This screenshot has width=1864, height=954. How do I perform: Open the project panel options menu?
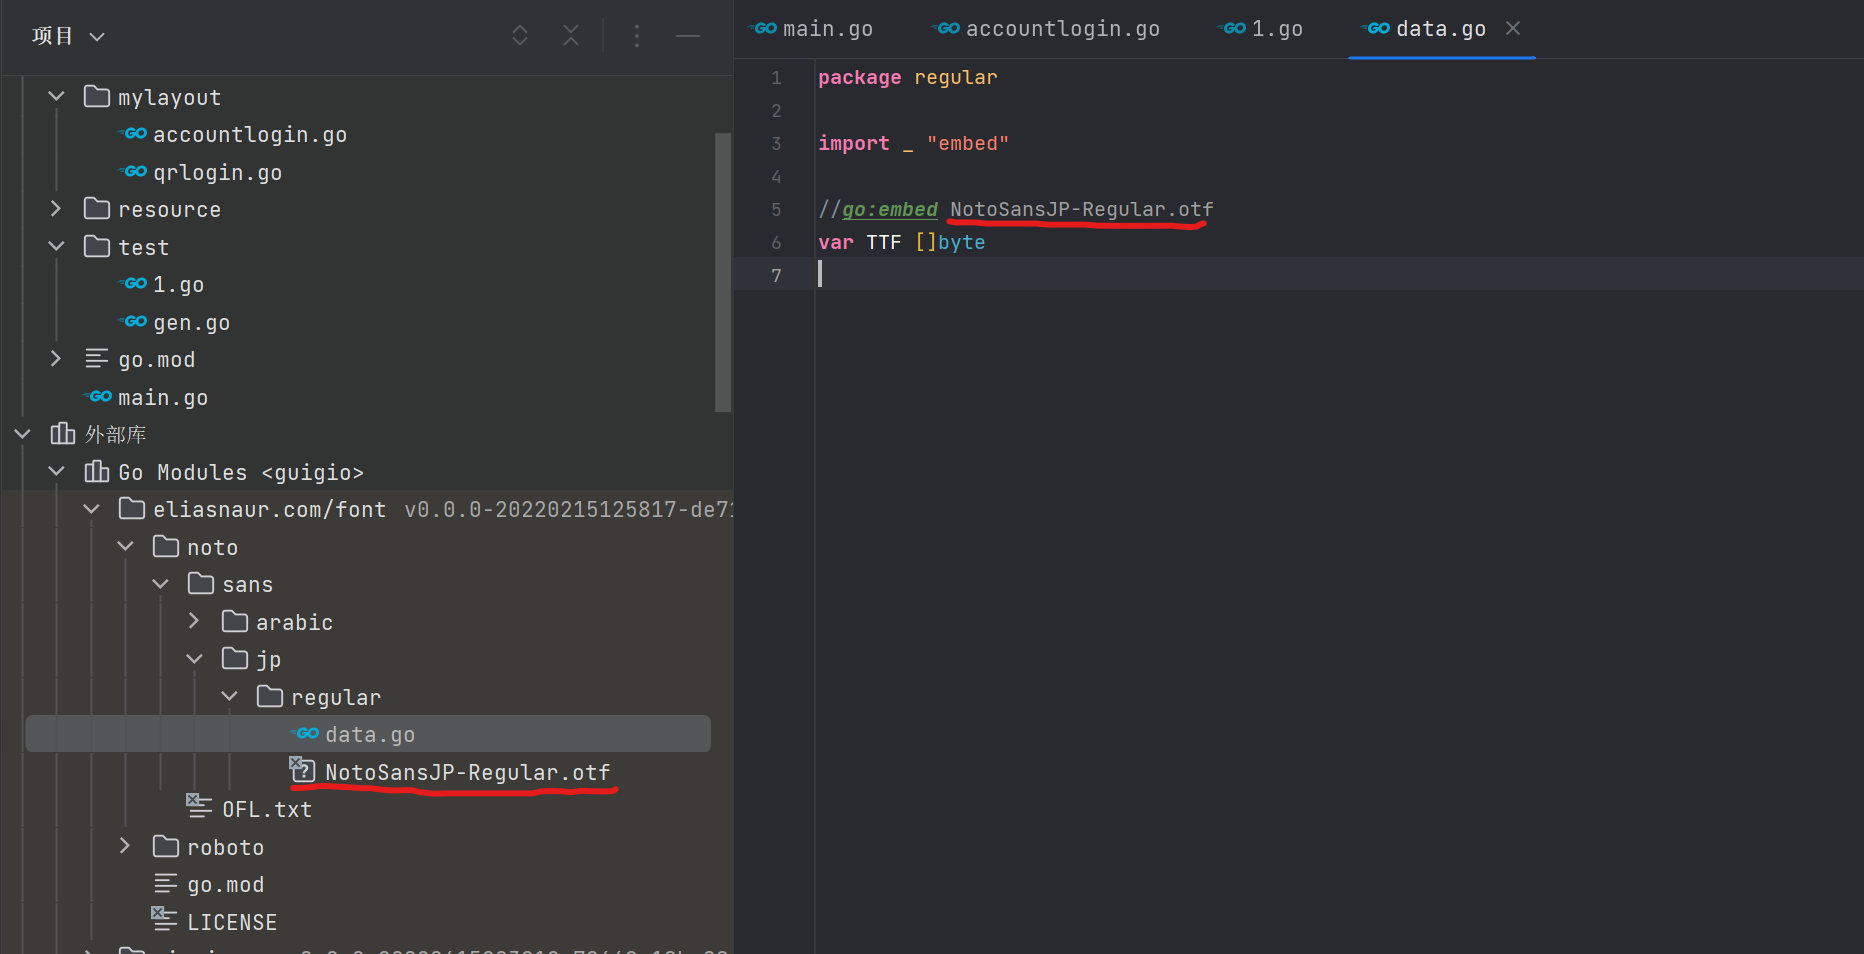click(x=637, y=36)
